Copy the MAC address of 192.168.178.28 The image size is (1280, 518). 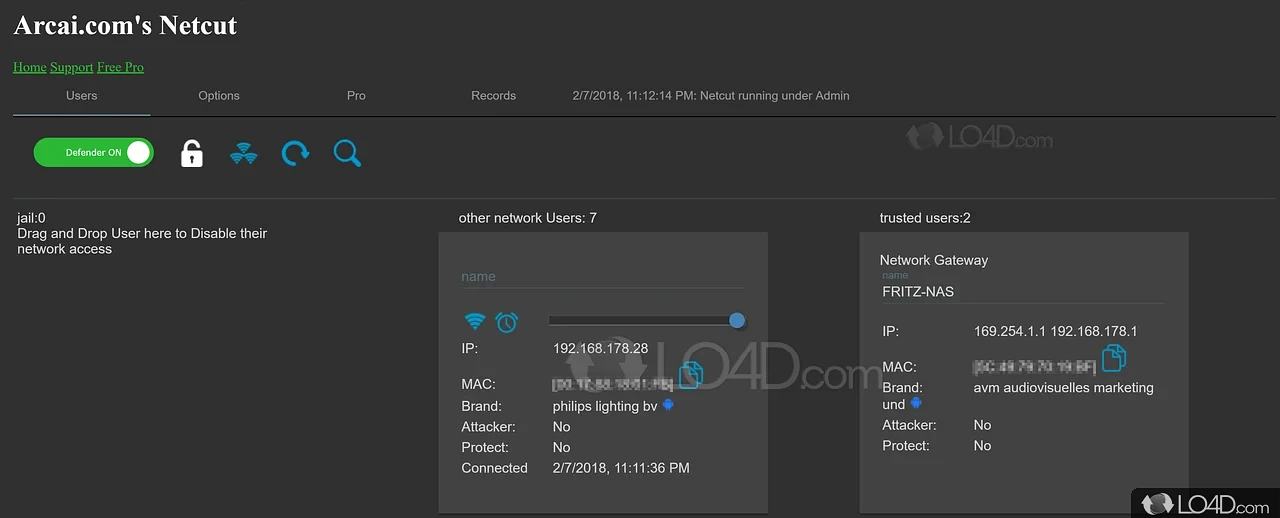690,375
